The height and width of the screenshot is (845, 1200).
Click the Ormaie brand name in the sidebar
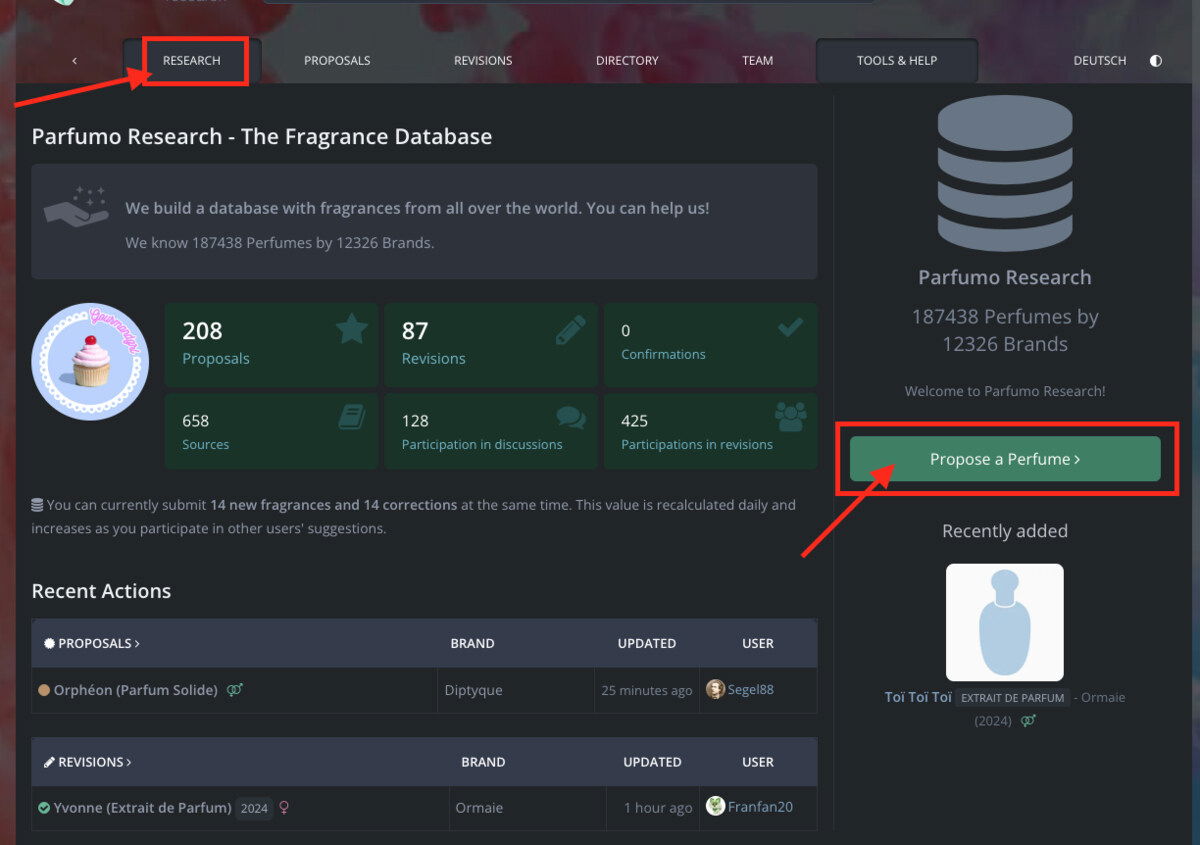[x=1103, y=697]
